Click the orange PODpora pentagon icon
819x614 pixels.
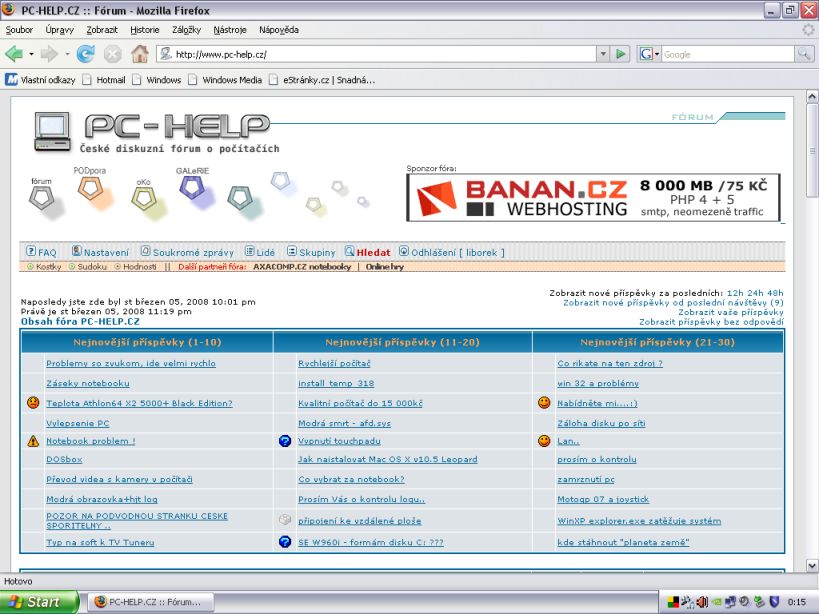click(x=90, y=188)
